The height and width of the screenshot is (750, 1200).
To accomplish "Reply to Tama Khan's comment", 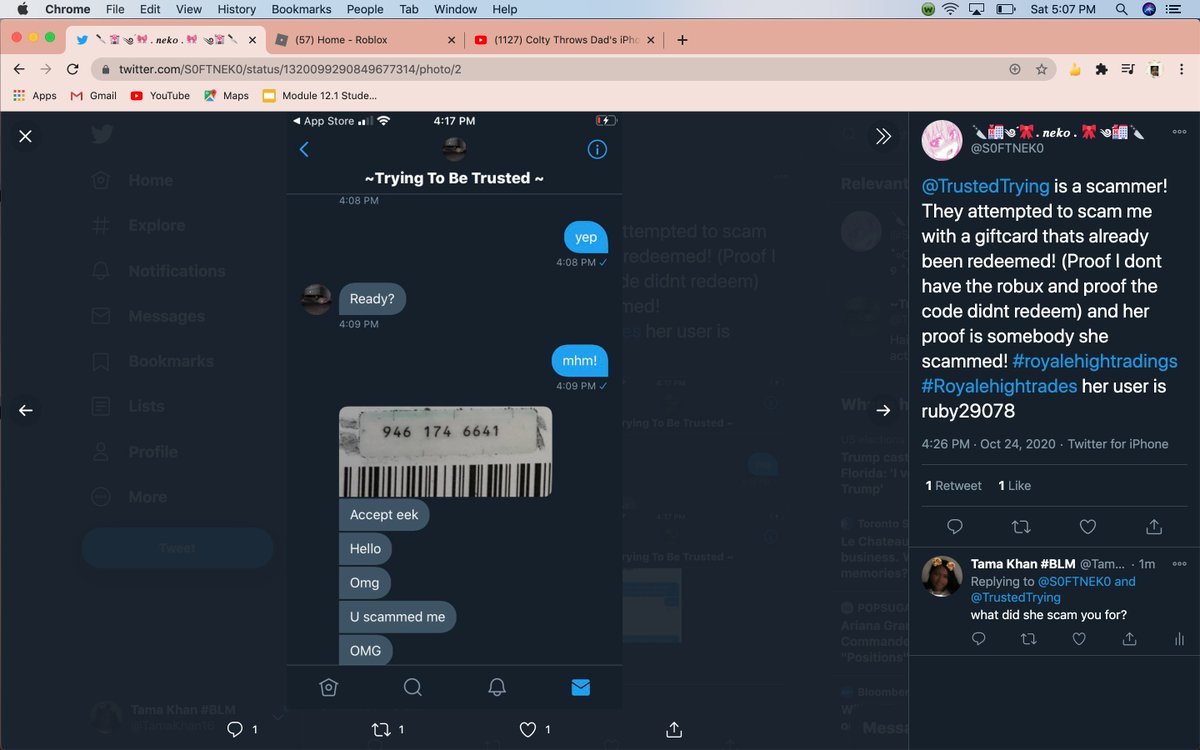I will [979, 639].
